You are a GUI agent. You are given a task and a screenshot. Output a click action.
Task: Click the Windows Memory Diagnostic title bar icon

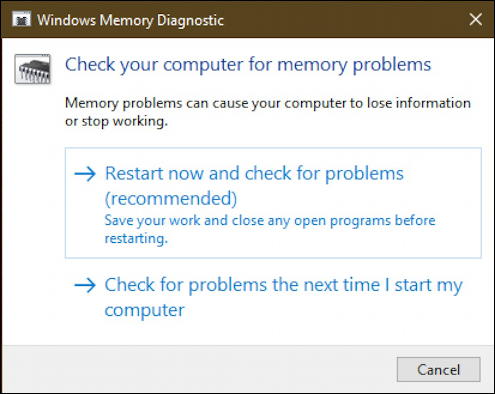click(x=22, y=19)
